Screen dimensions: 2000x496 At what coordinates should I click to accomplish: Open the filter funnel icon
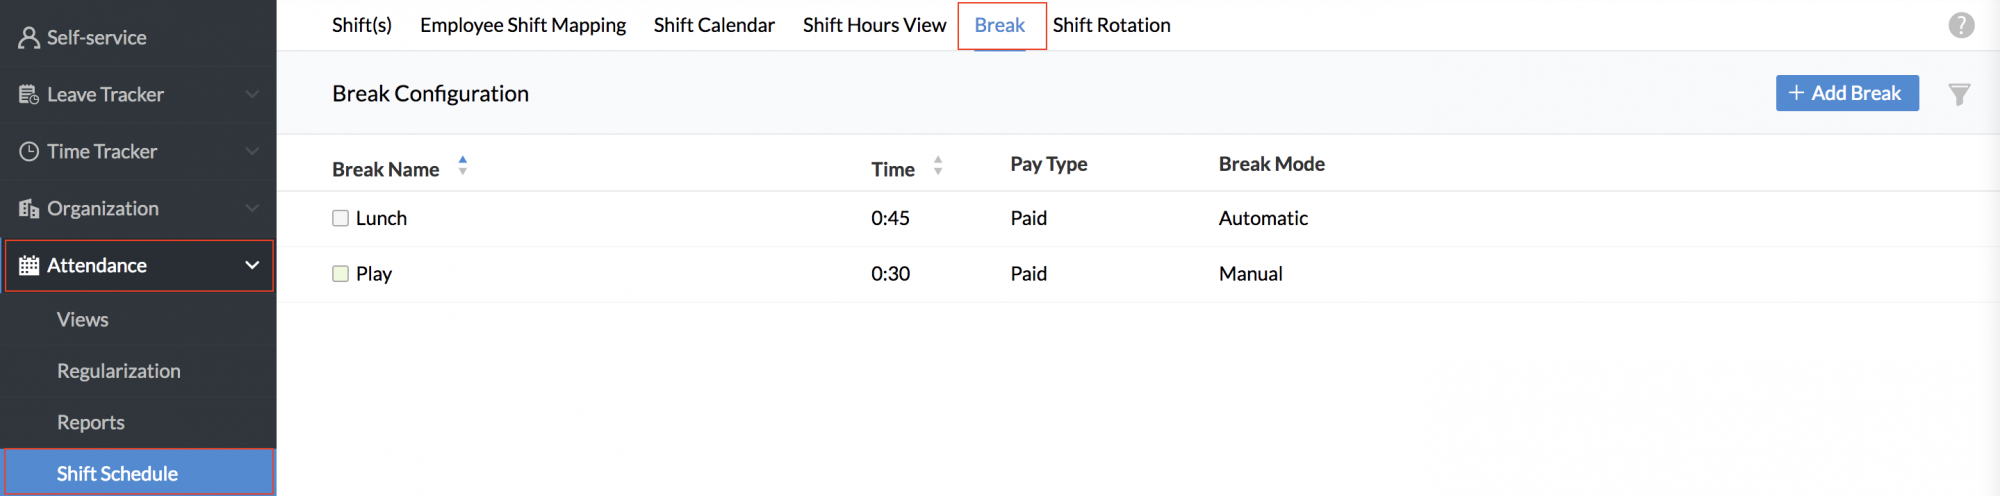(1959, 94)
